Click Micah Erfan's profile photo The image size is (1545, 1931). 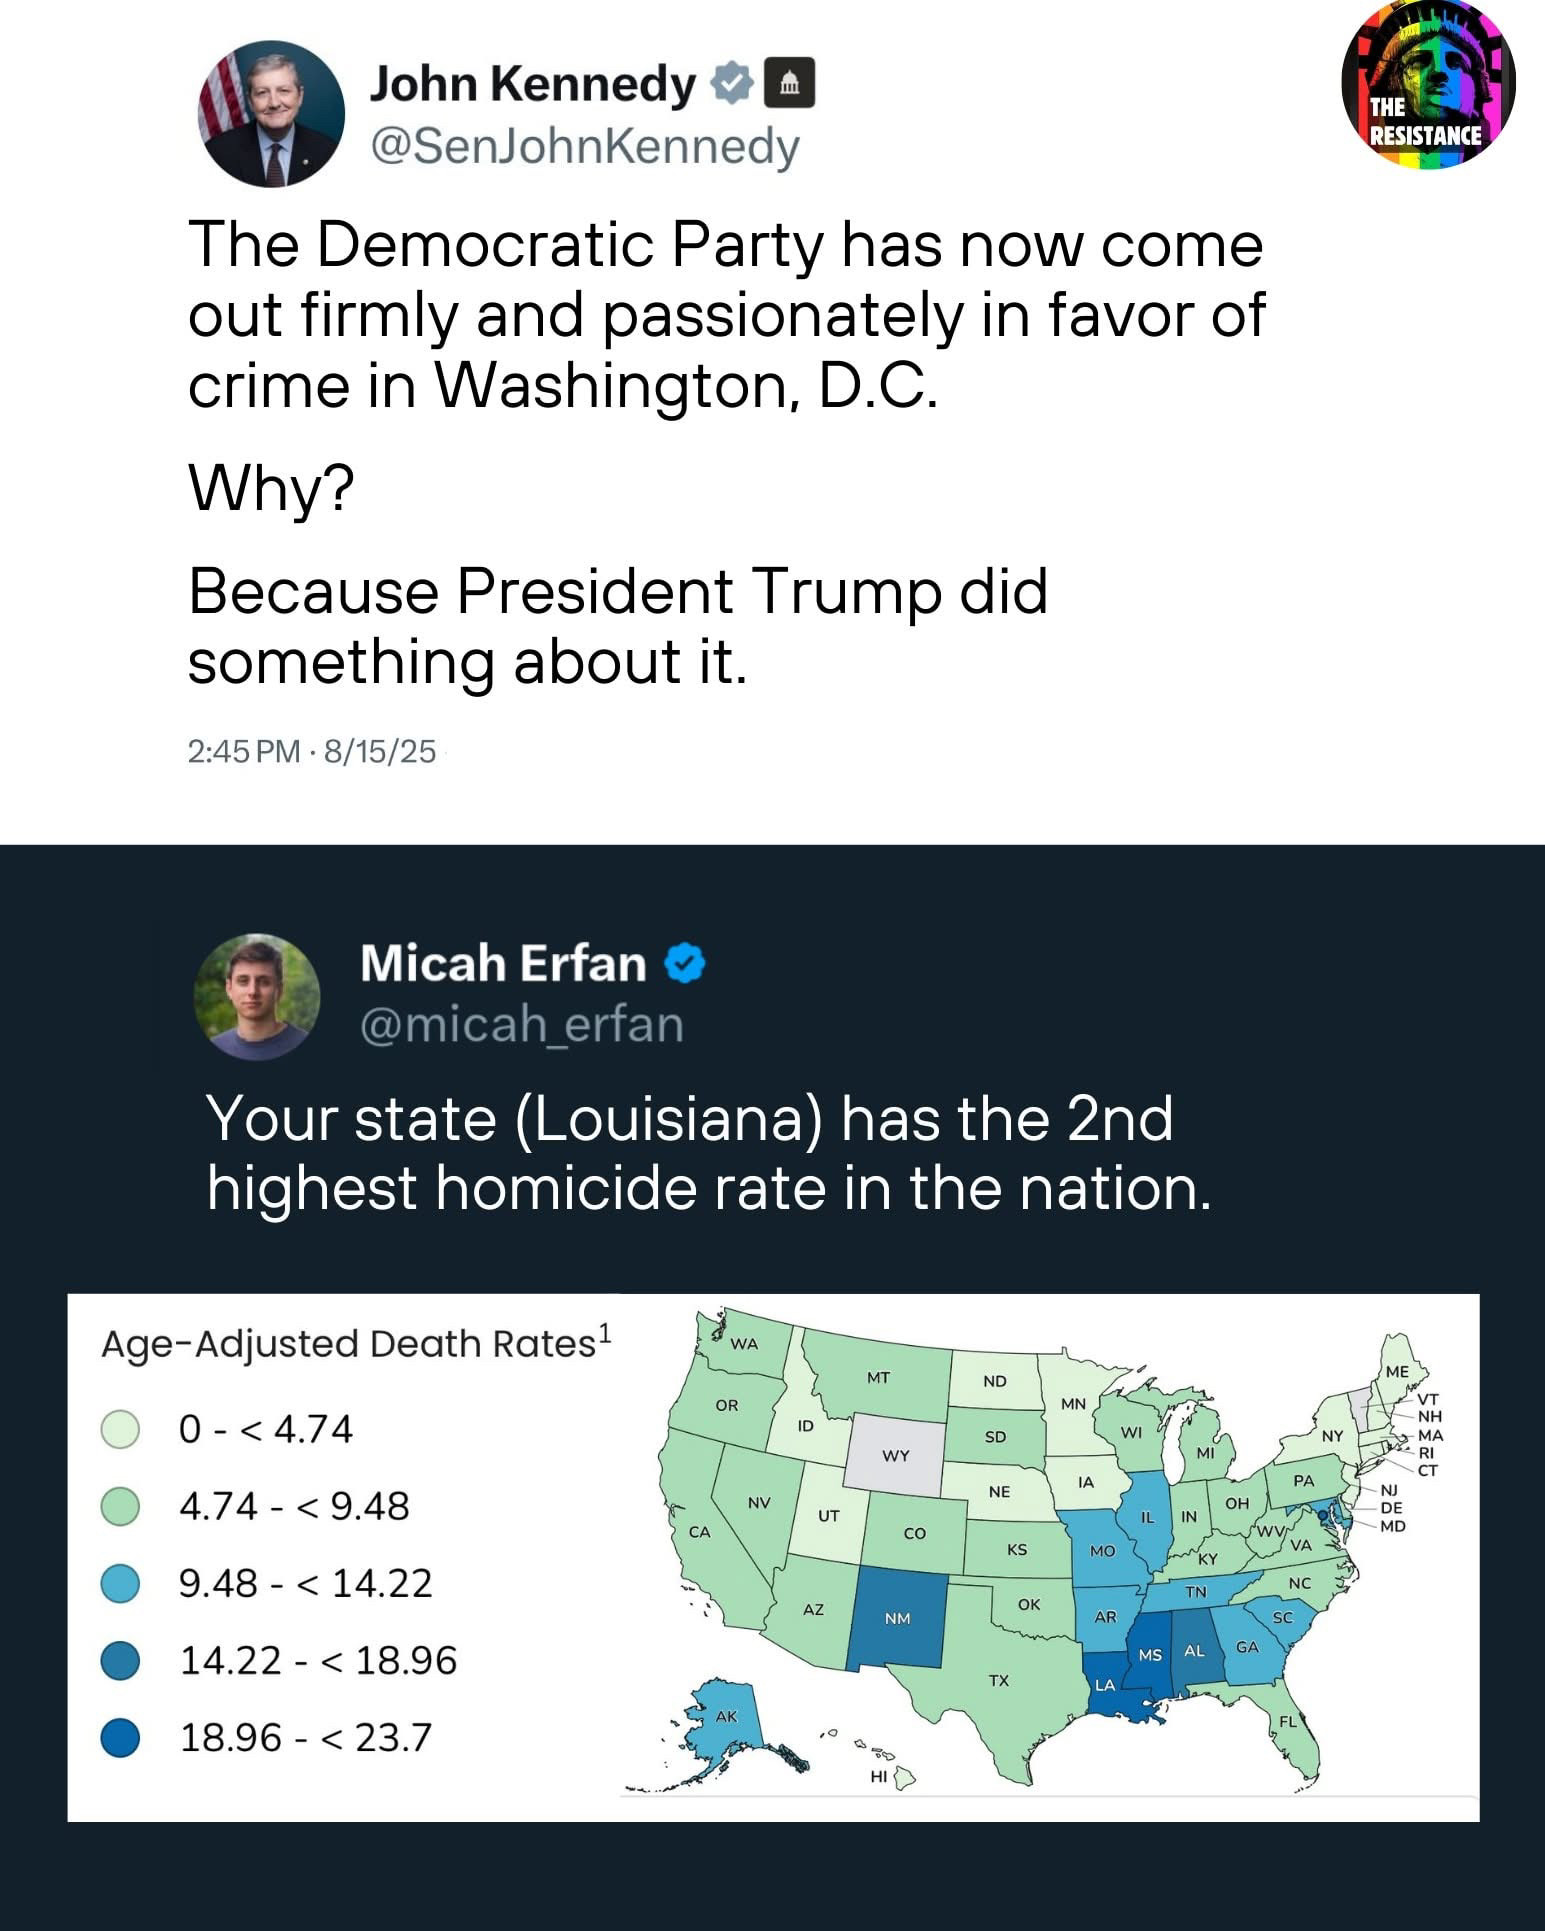click(257, 997)
